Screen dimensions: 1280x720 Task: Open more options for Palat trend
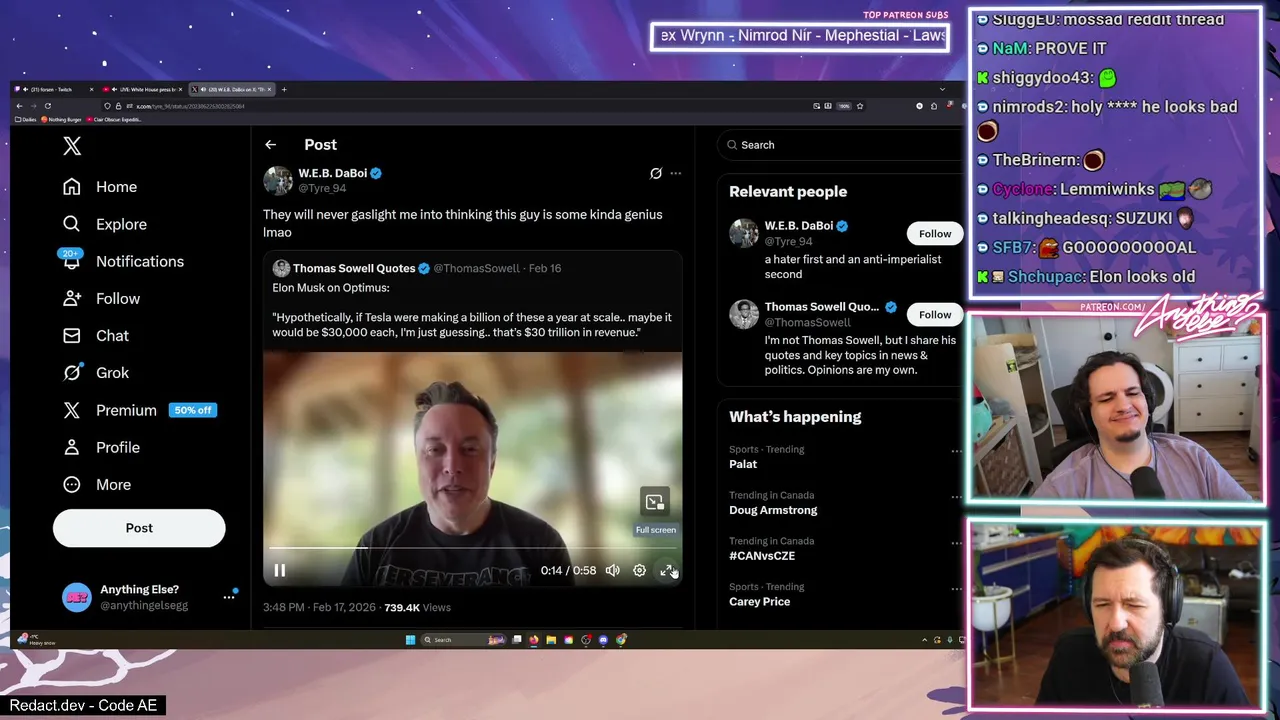click(x=956, y=451)
